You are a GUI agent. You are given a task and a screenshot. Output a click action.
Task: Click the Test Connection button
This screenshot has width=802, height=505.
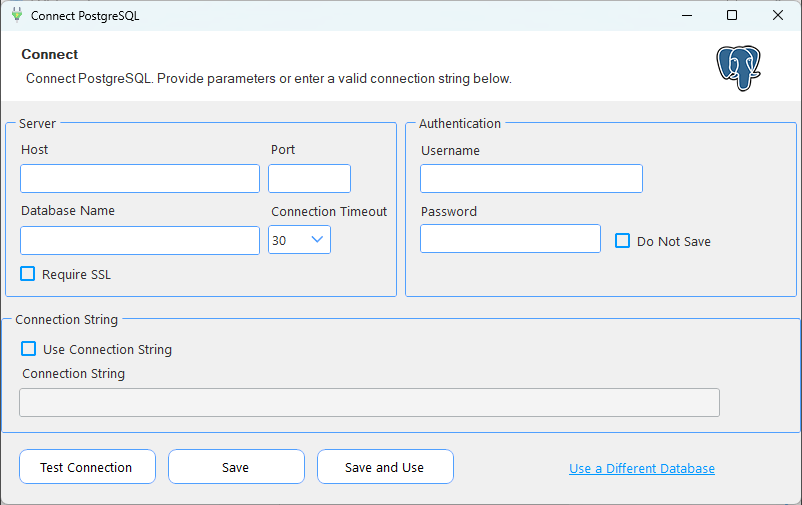pos(87,467)
